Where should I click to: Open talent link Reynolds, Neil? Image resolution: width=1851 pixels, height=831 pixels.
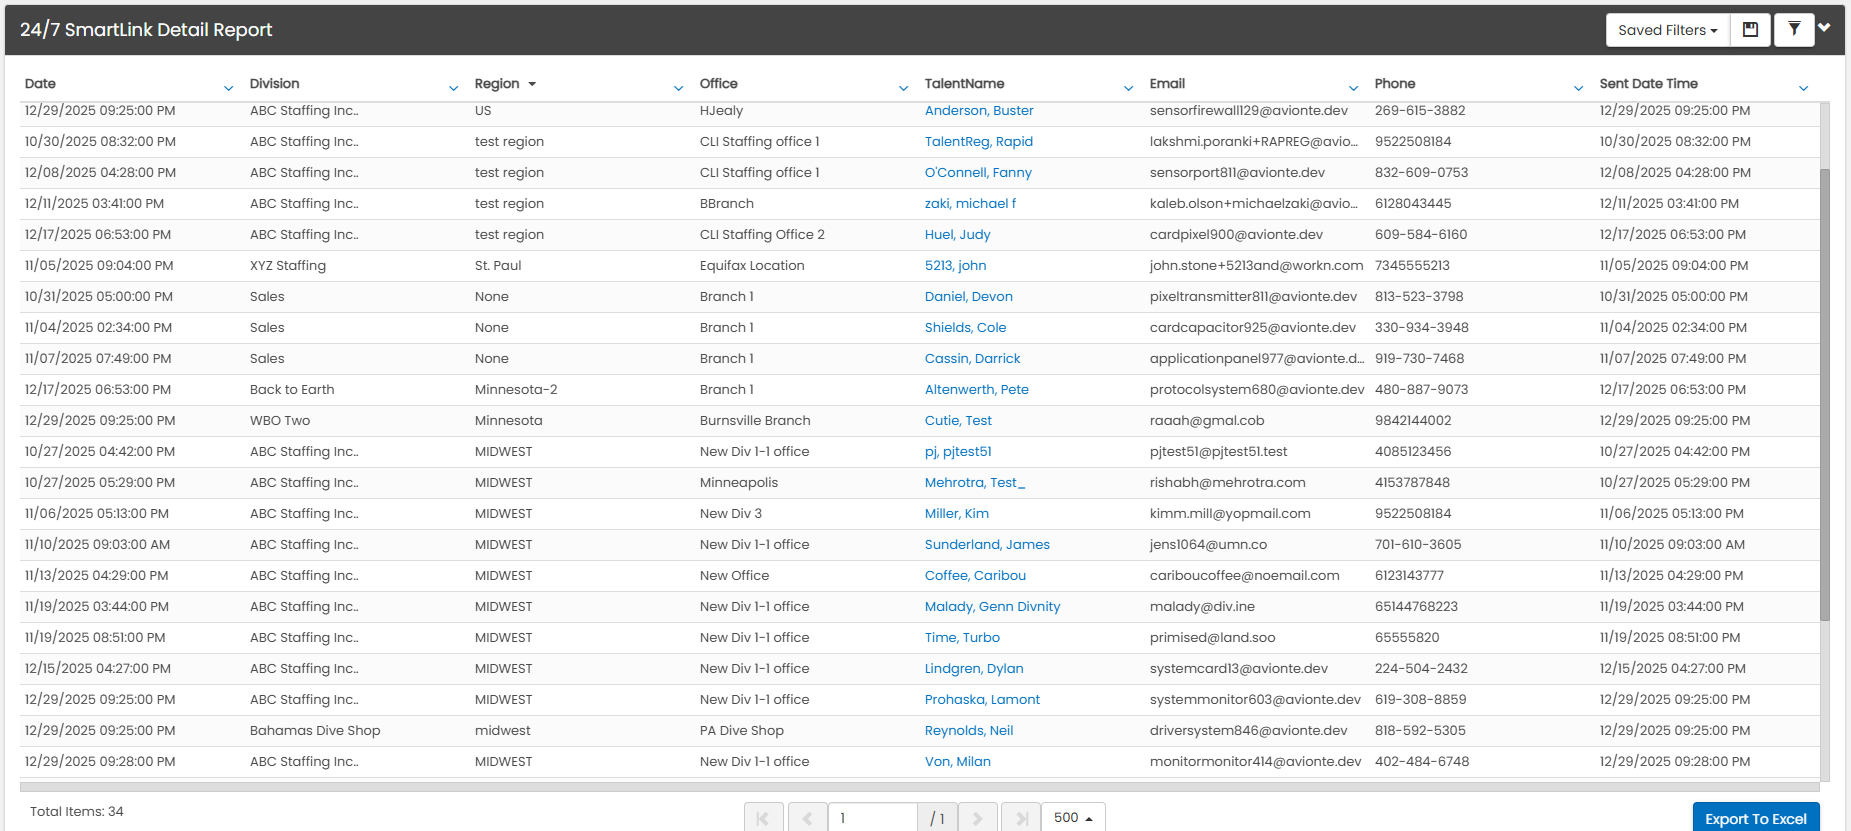click(x=969, y=731)
